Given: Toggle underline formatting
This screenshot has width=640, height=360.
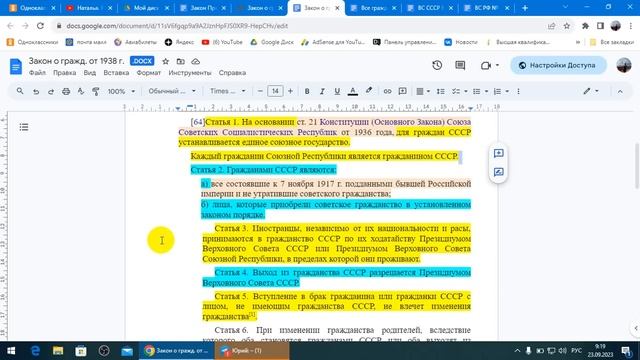Looking at the screenshot, I should (337, 91).
